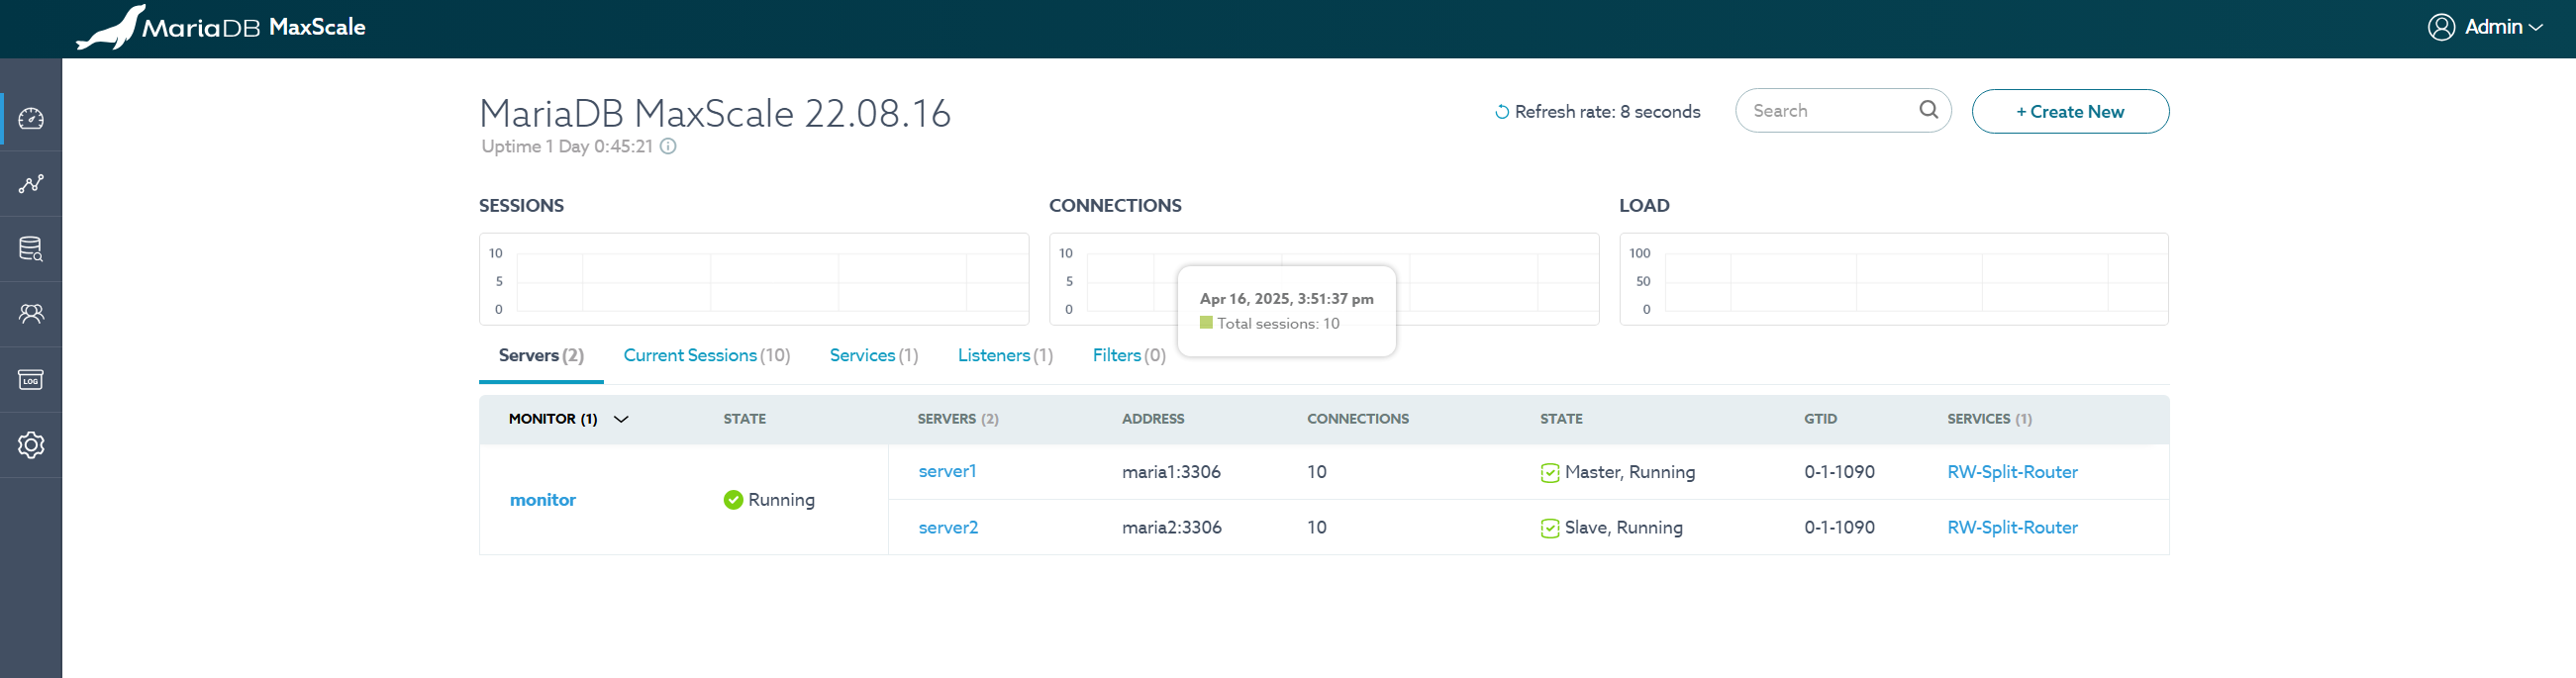Click the search magnifier icon
The width and height of the screenshot is (2576, 678).
1928,110
